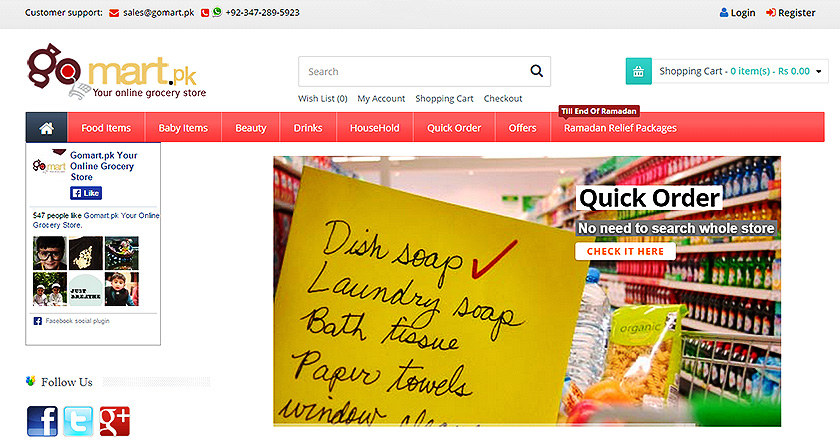This screenshot has height=440, width=840.
Task: Open My Account link
Action: click(x=381, y=99)
